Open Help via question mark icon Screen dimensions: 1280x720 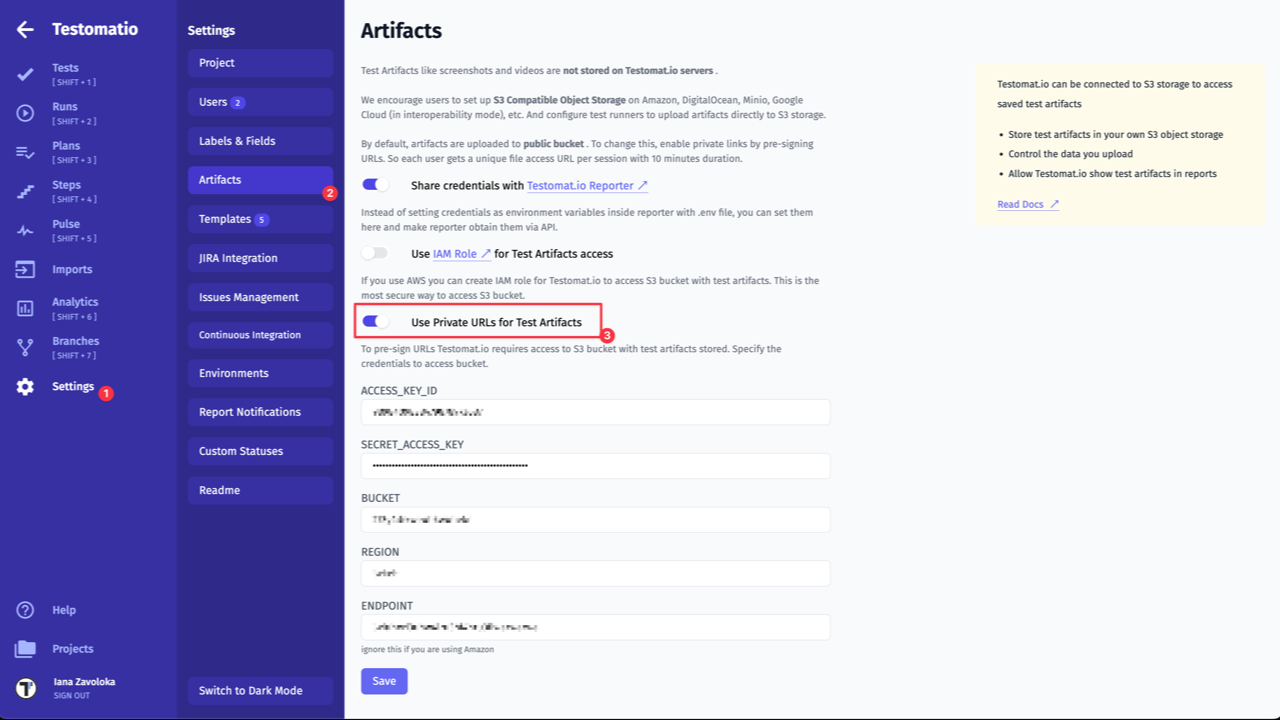[x=25, y=610]
